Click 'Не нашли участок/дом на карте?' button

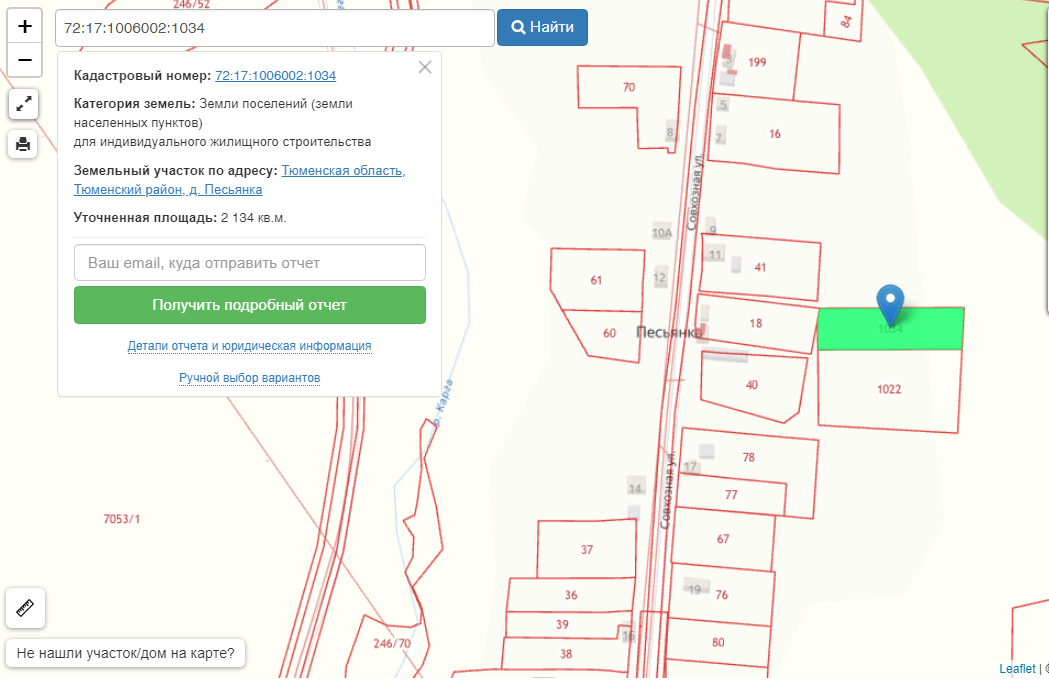(126, 654)
